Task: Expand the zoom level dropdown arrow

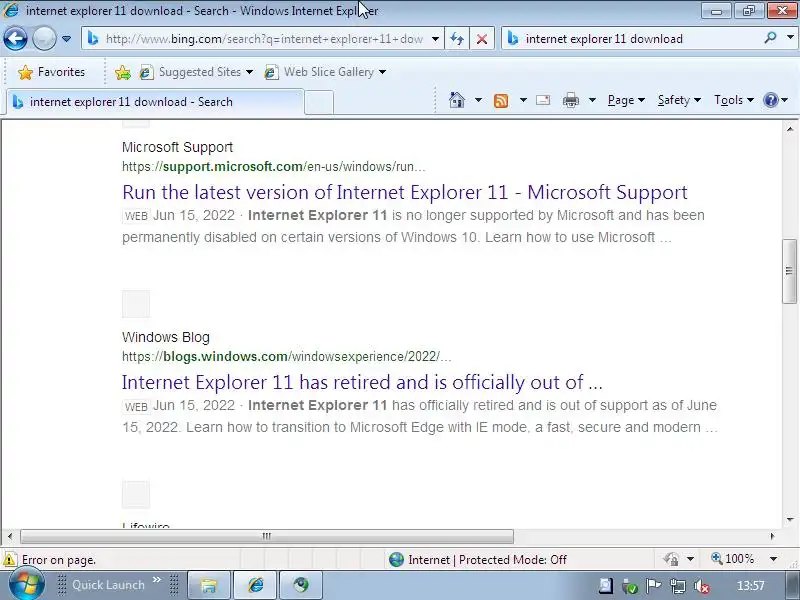Action: (x=773, y=559)
